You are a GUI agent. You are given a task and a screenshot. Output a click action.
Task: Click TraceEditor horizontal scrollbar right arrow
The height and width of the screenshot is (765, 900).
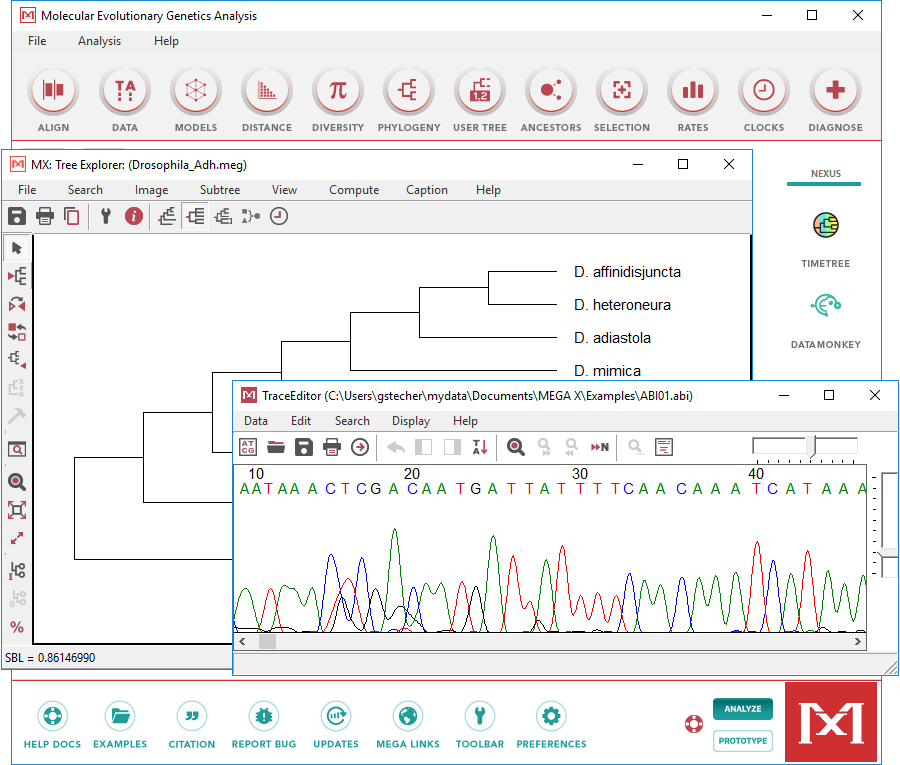pos(858,641)
